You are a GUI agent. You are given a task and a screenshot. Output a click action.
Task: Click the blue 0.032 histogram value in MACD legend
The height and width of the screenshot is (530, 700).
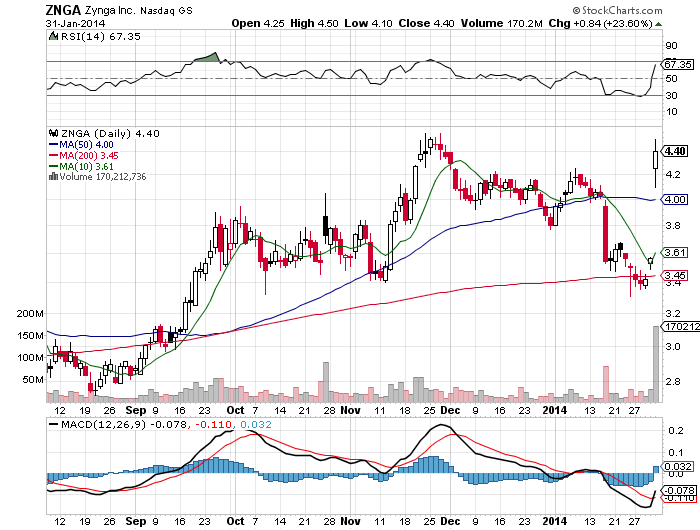pyautogui.click(x=256, y=425)
